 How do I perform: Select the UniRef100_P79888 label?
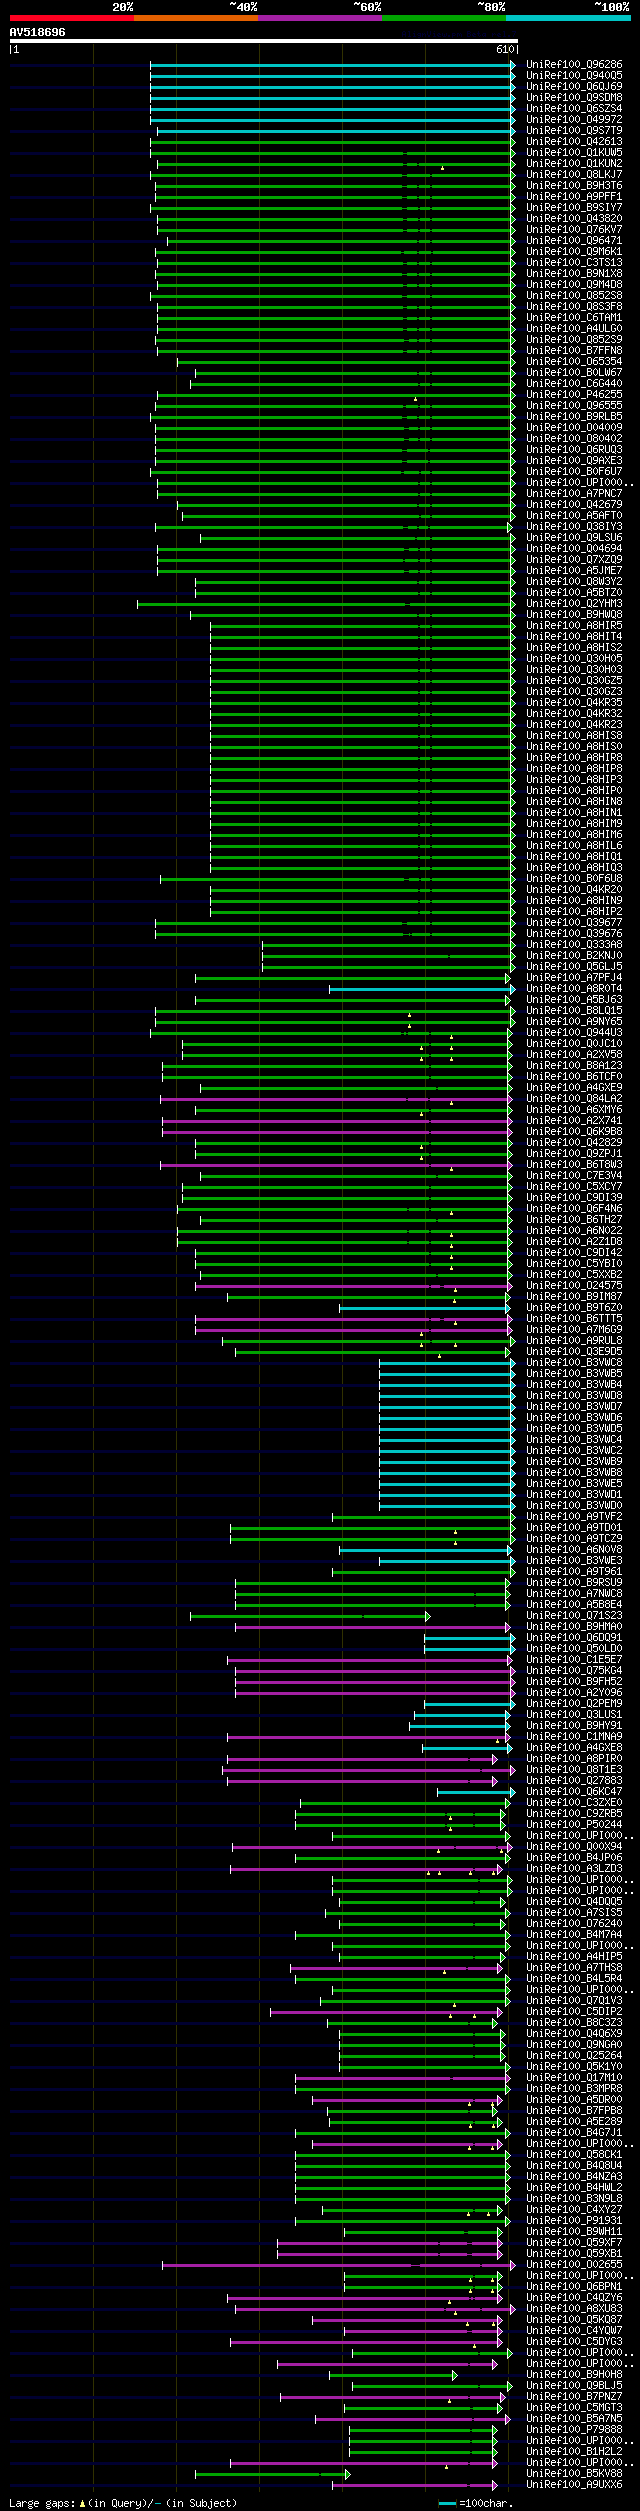[574, 2430]
